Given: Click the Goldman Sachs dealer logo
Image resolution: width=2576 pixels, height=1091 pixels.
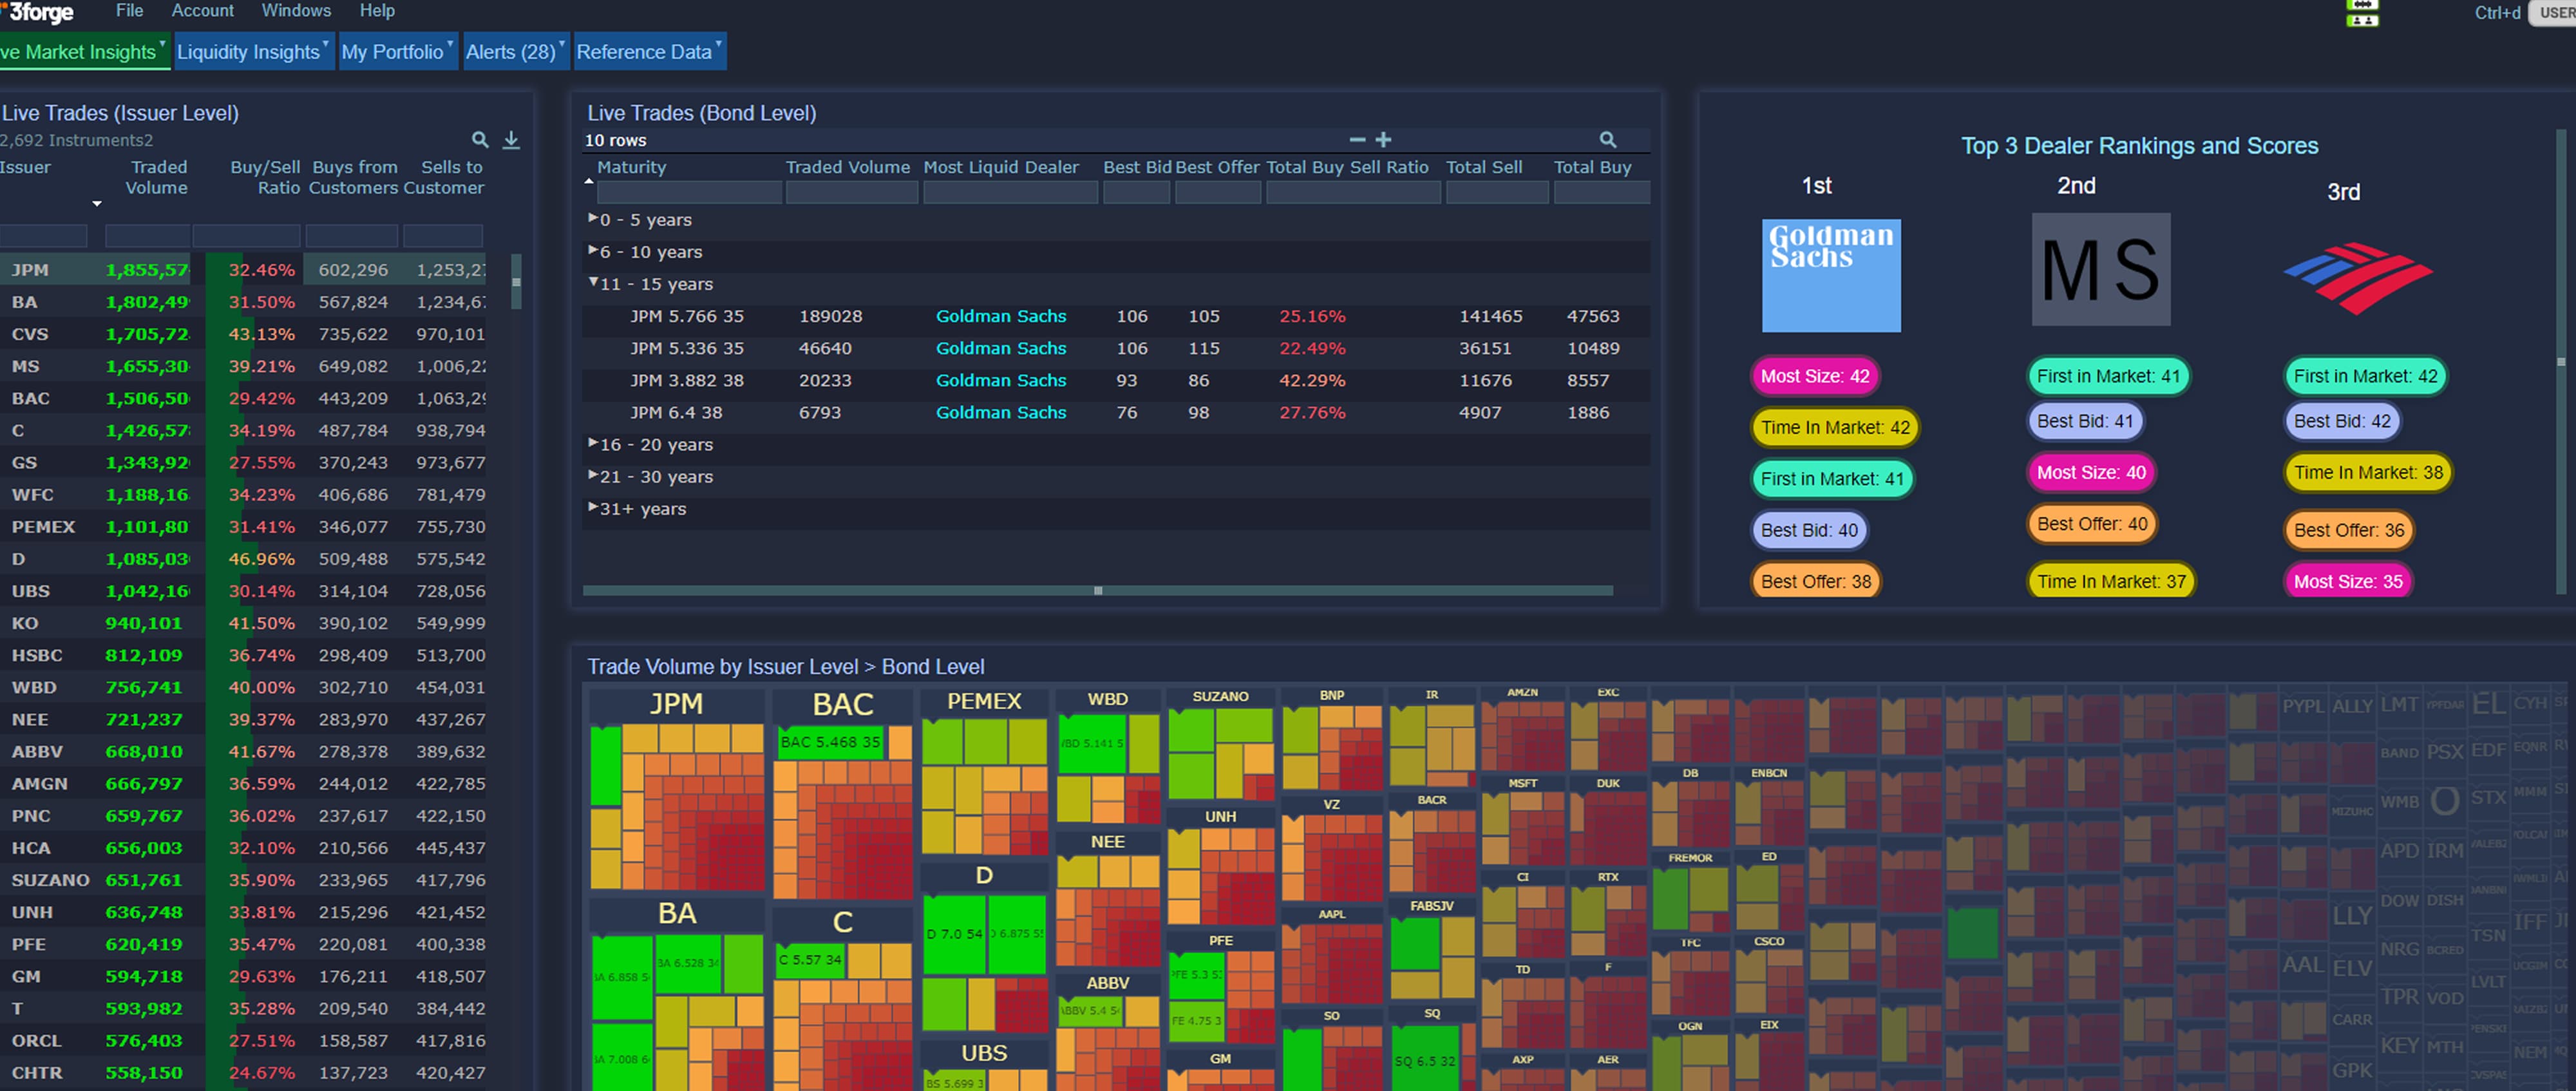Looking at the screenshot, I should (1830, 275).
